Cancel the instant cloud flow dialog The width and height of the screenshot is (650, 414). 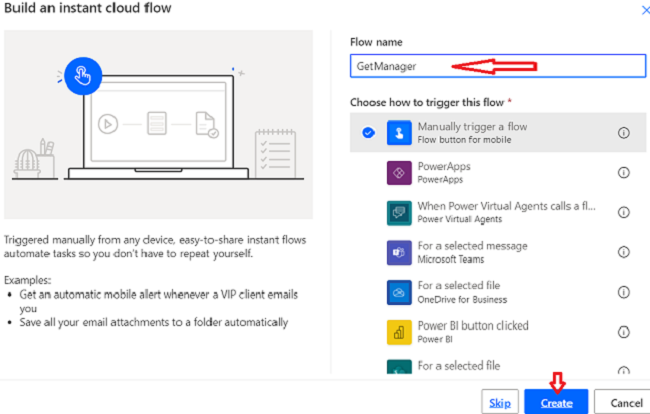[x=626, y=402]
